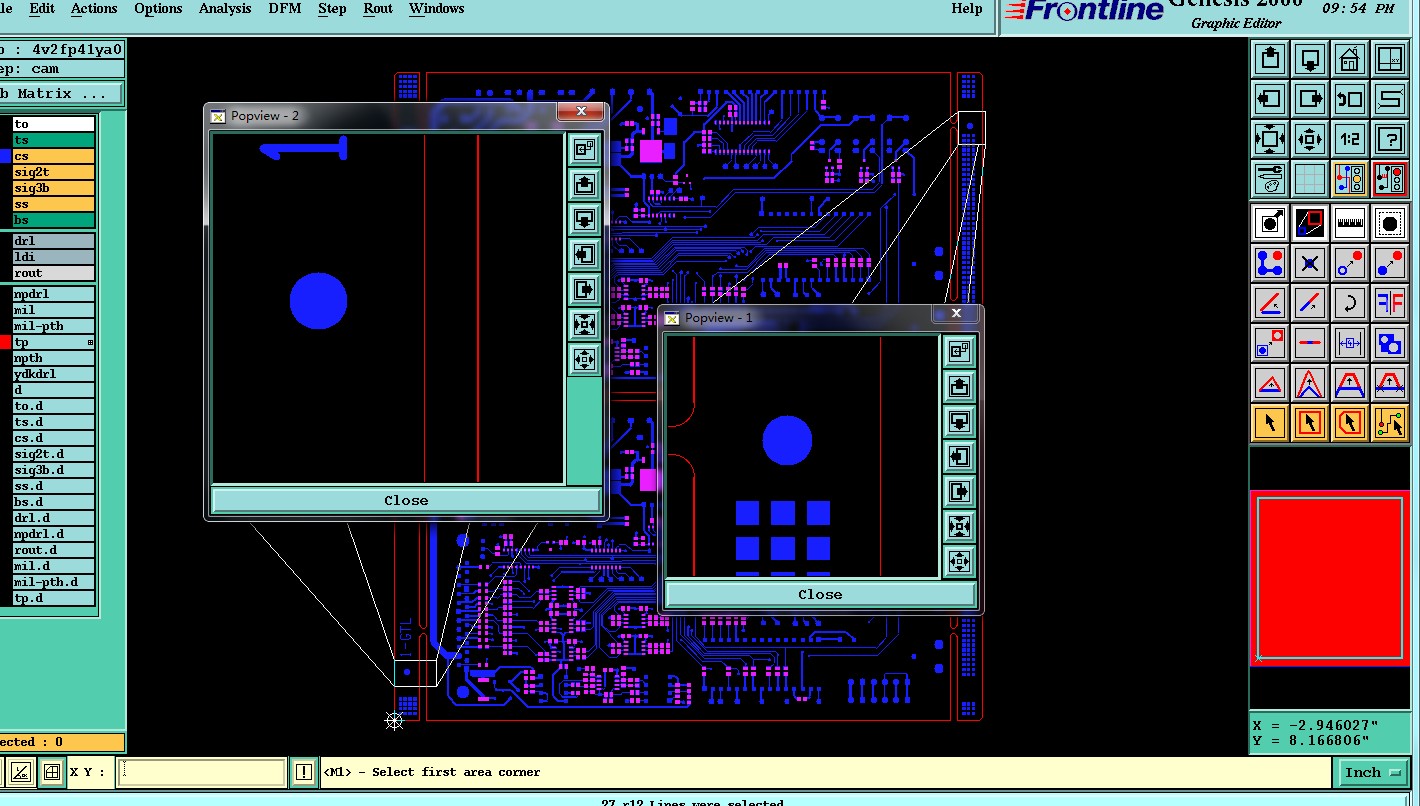Click the crosshair grid icon beside X Y
Image resolution: width=1420 pixels, height=806 pixels.
51,772
